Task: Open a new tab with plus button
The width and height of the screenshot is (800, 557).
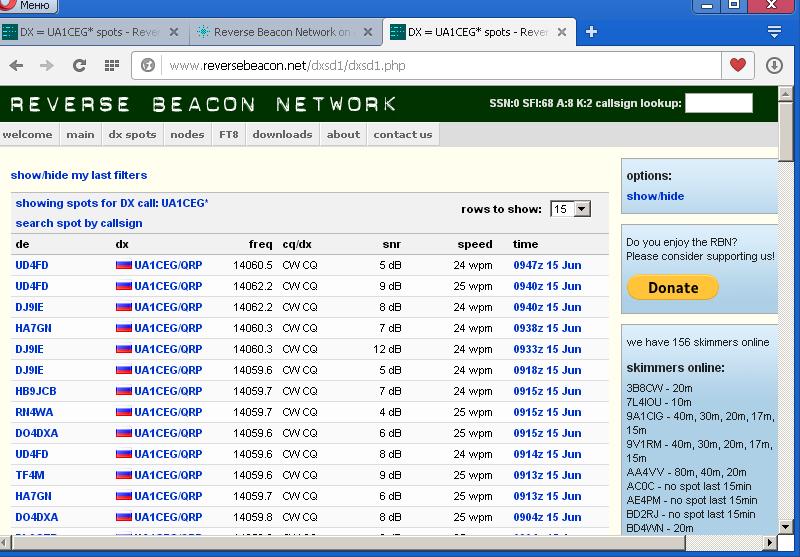Action: [591, 32]
